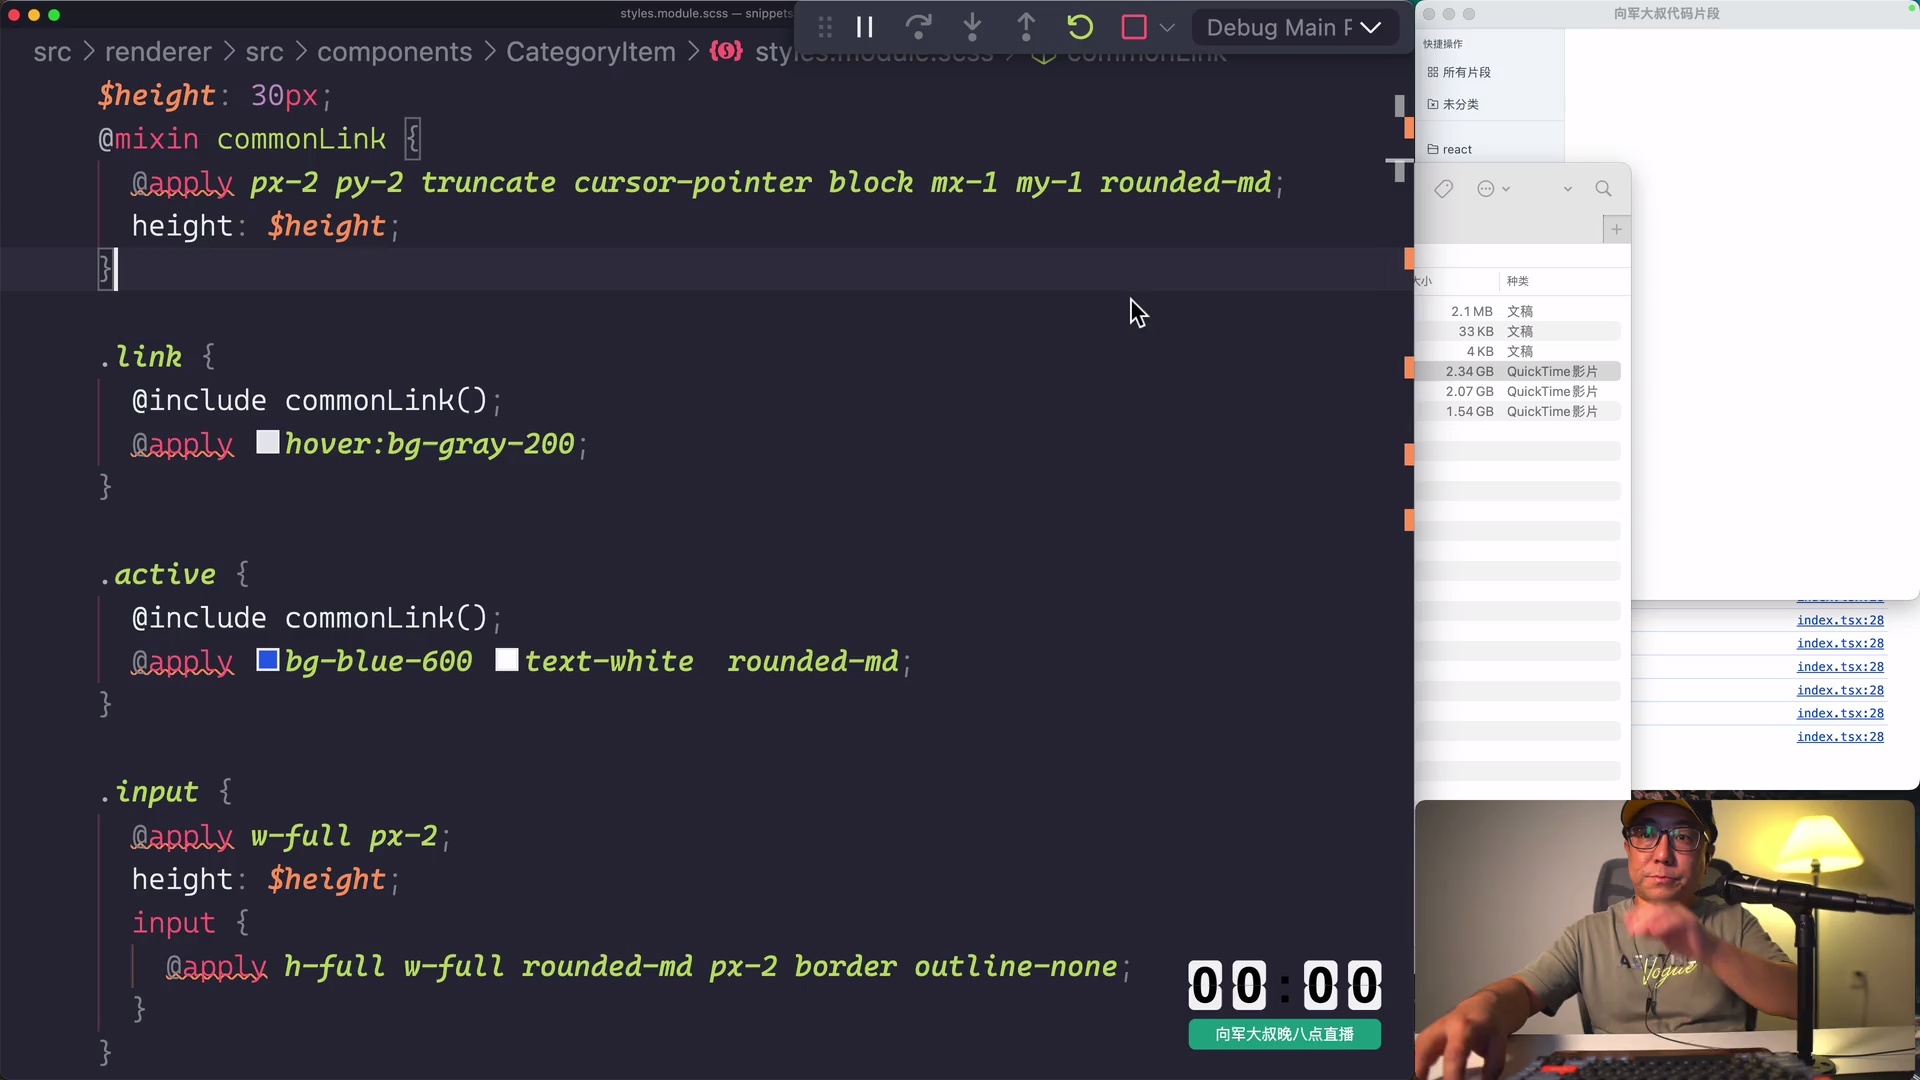This screenshot has width=1920, height=1080.
Task: Expand the chevron next to the stop button
Action: click(x=1165, y=27)
